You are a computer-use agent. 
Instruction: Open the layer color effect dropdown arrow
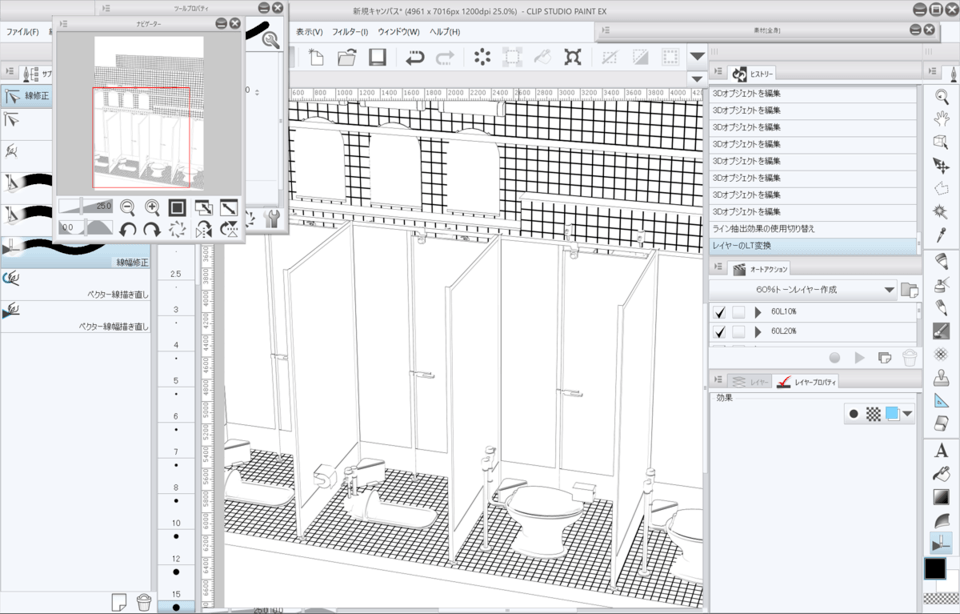(x=908, y=413)
